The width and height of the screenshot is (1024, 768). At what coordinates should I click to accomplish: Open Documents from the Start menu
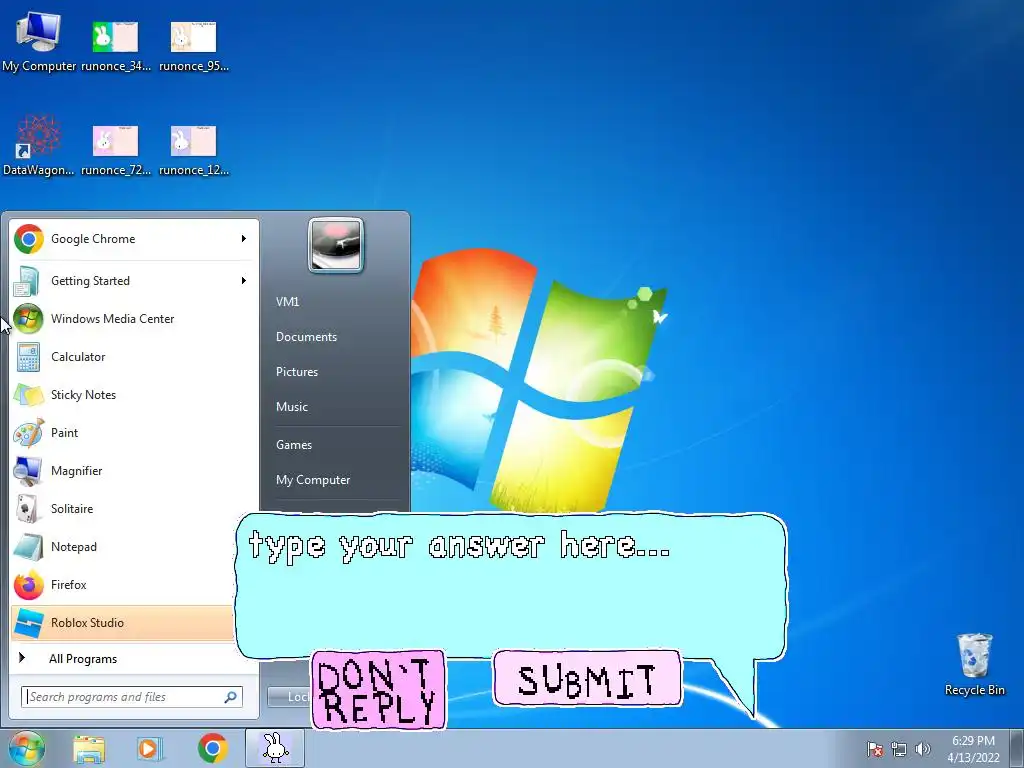coord(306,337)
